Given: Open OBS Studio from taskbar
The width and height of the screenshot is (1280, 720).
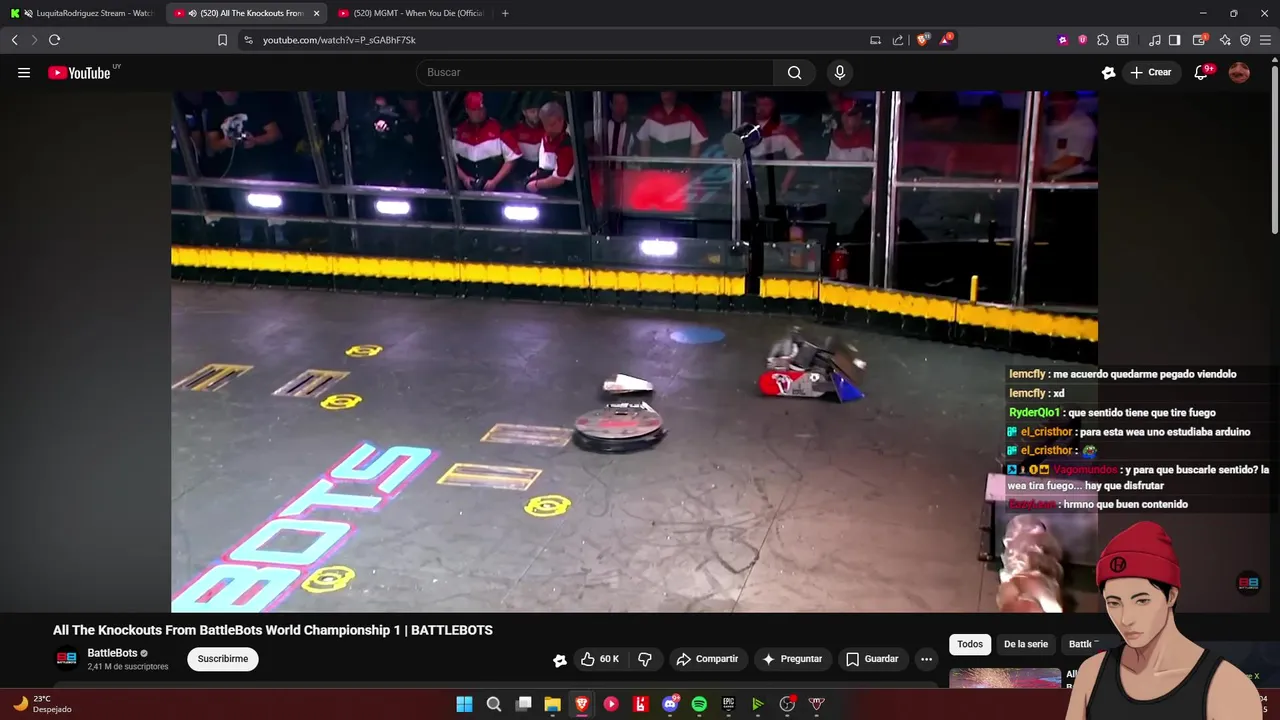Looking at the screenshot, I should [x=787, y=704].
